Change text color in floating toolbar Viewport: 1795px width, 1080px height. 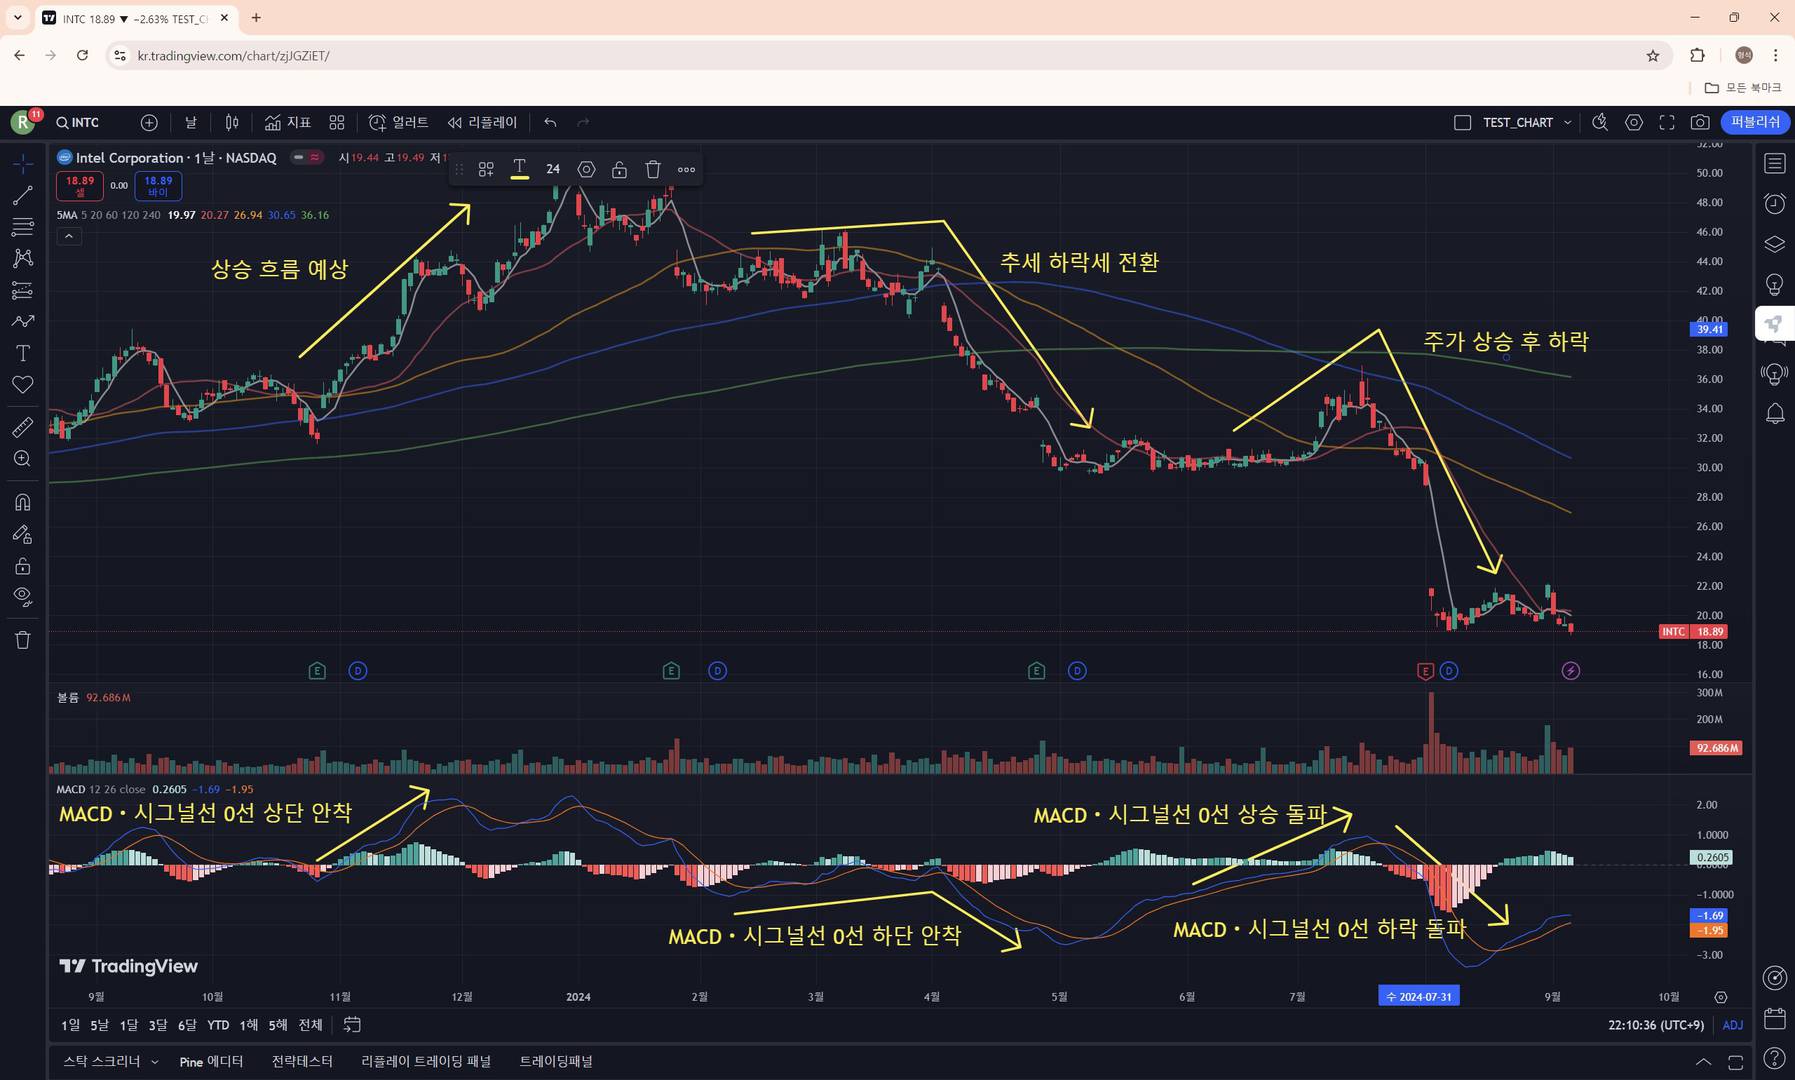pyautogui.click(x=519, y=169)
